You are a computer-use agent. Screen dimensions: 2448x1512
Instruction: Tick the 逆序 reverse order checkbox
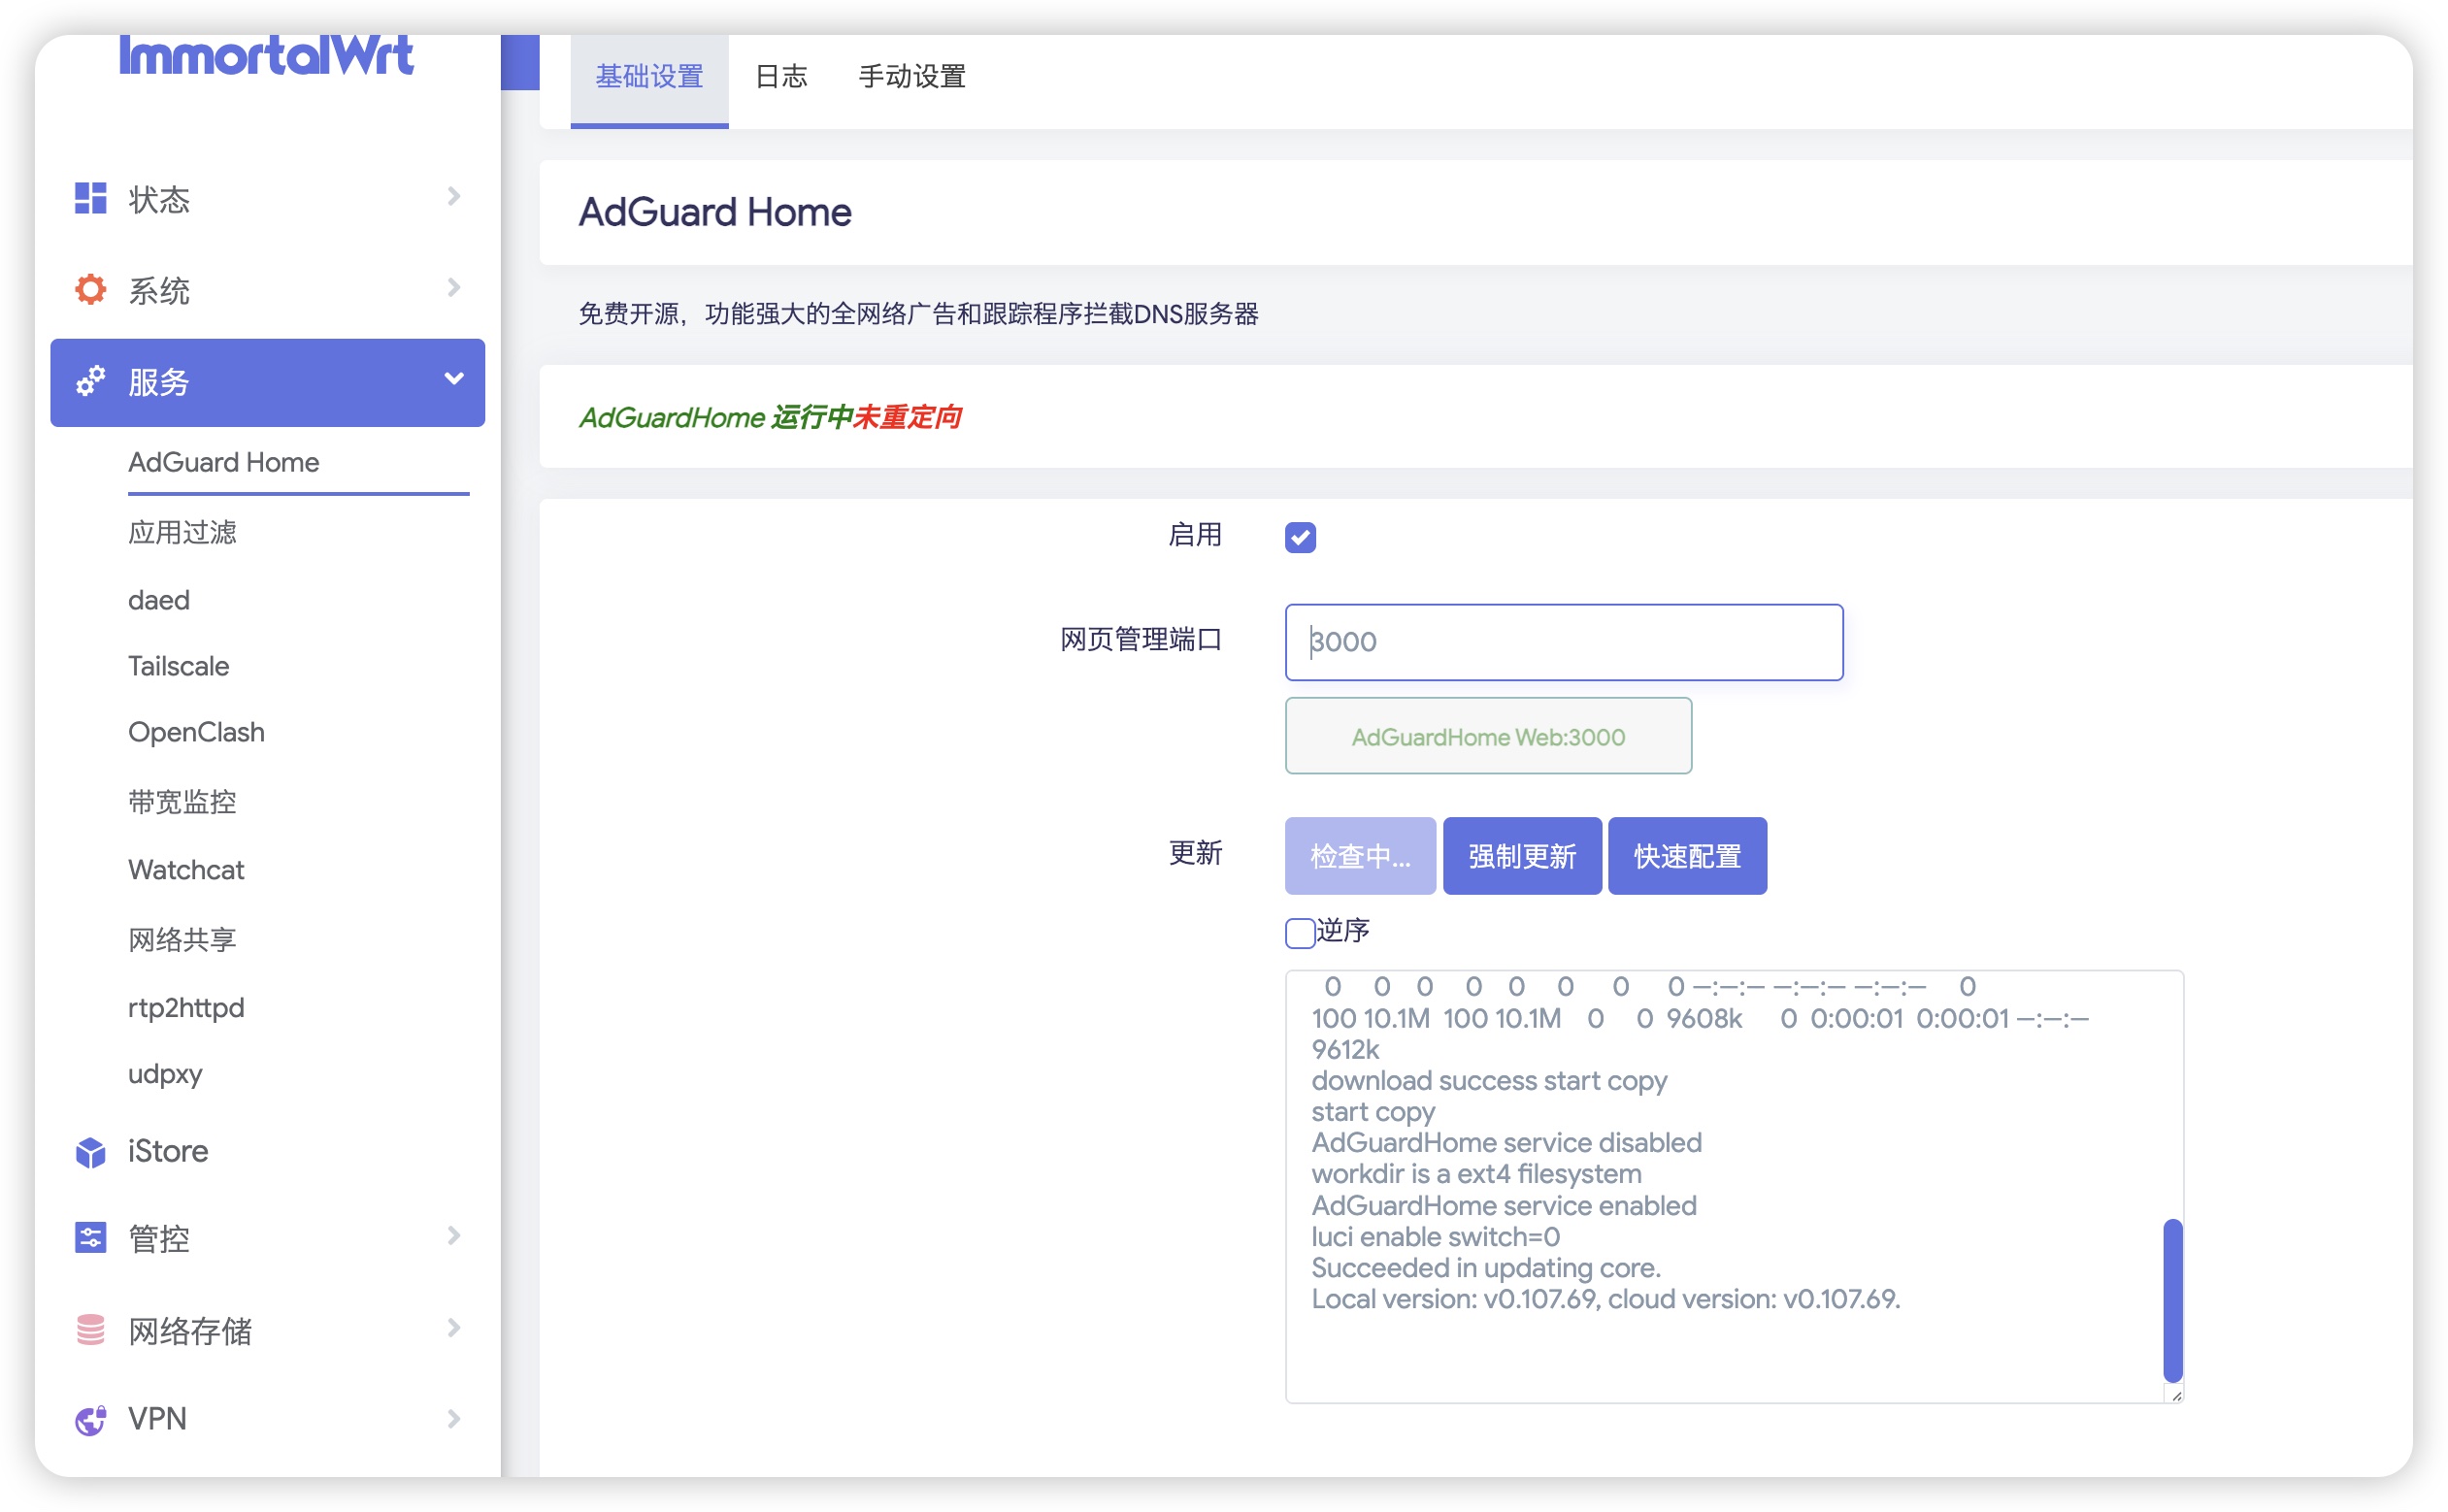pos(1300,933)
